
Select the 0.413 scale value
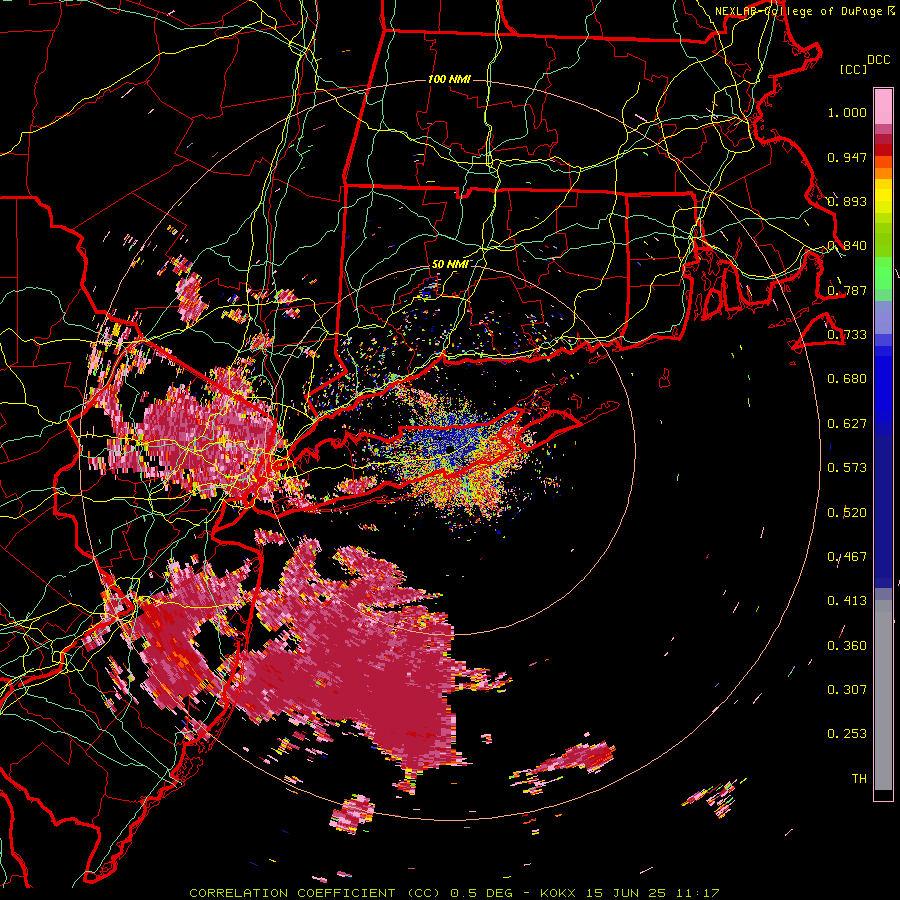[847, 601]
